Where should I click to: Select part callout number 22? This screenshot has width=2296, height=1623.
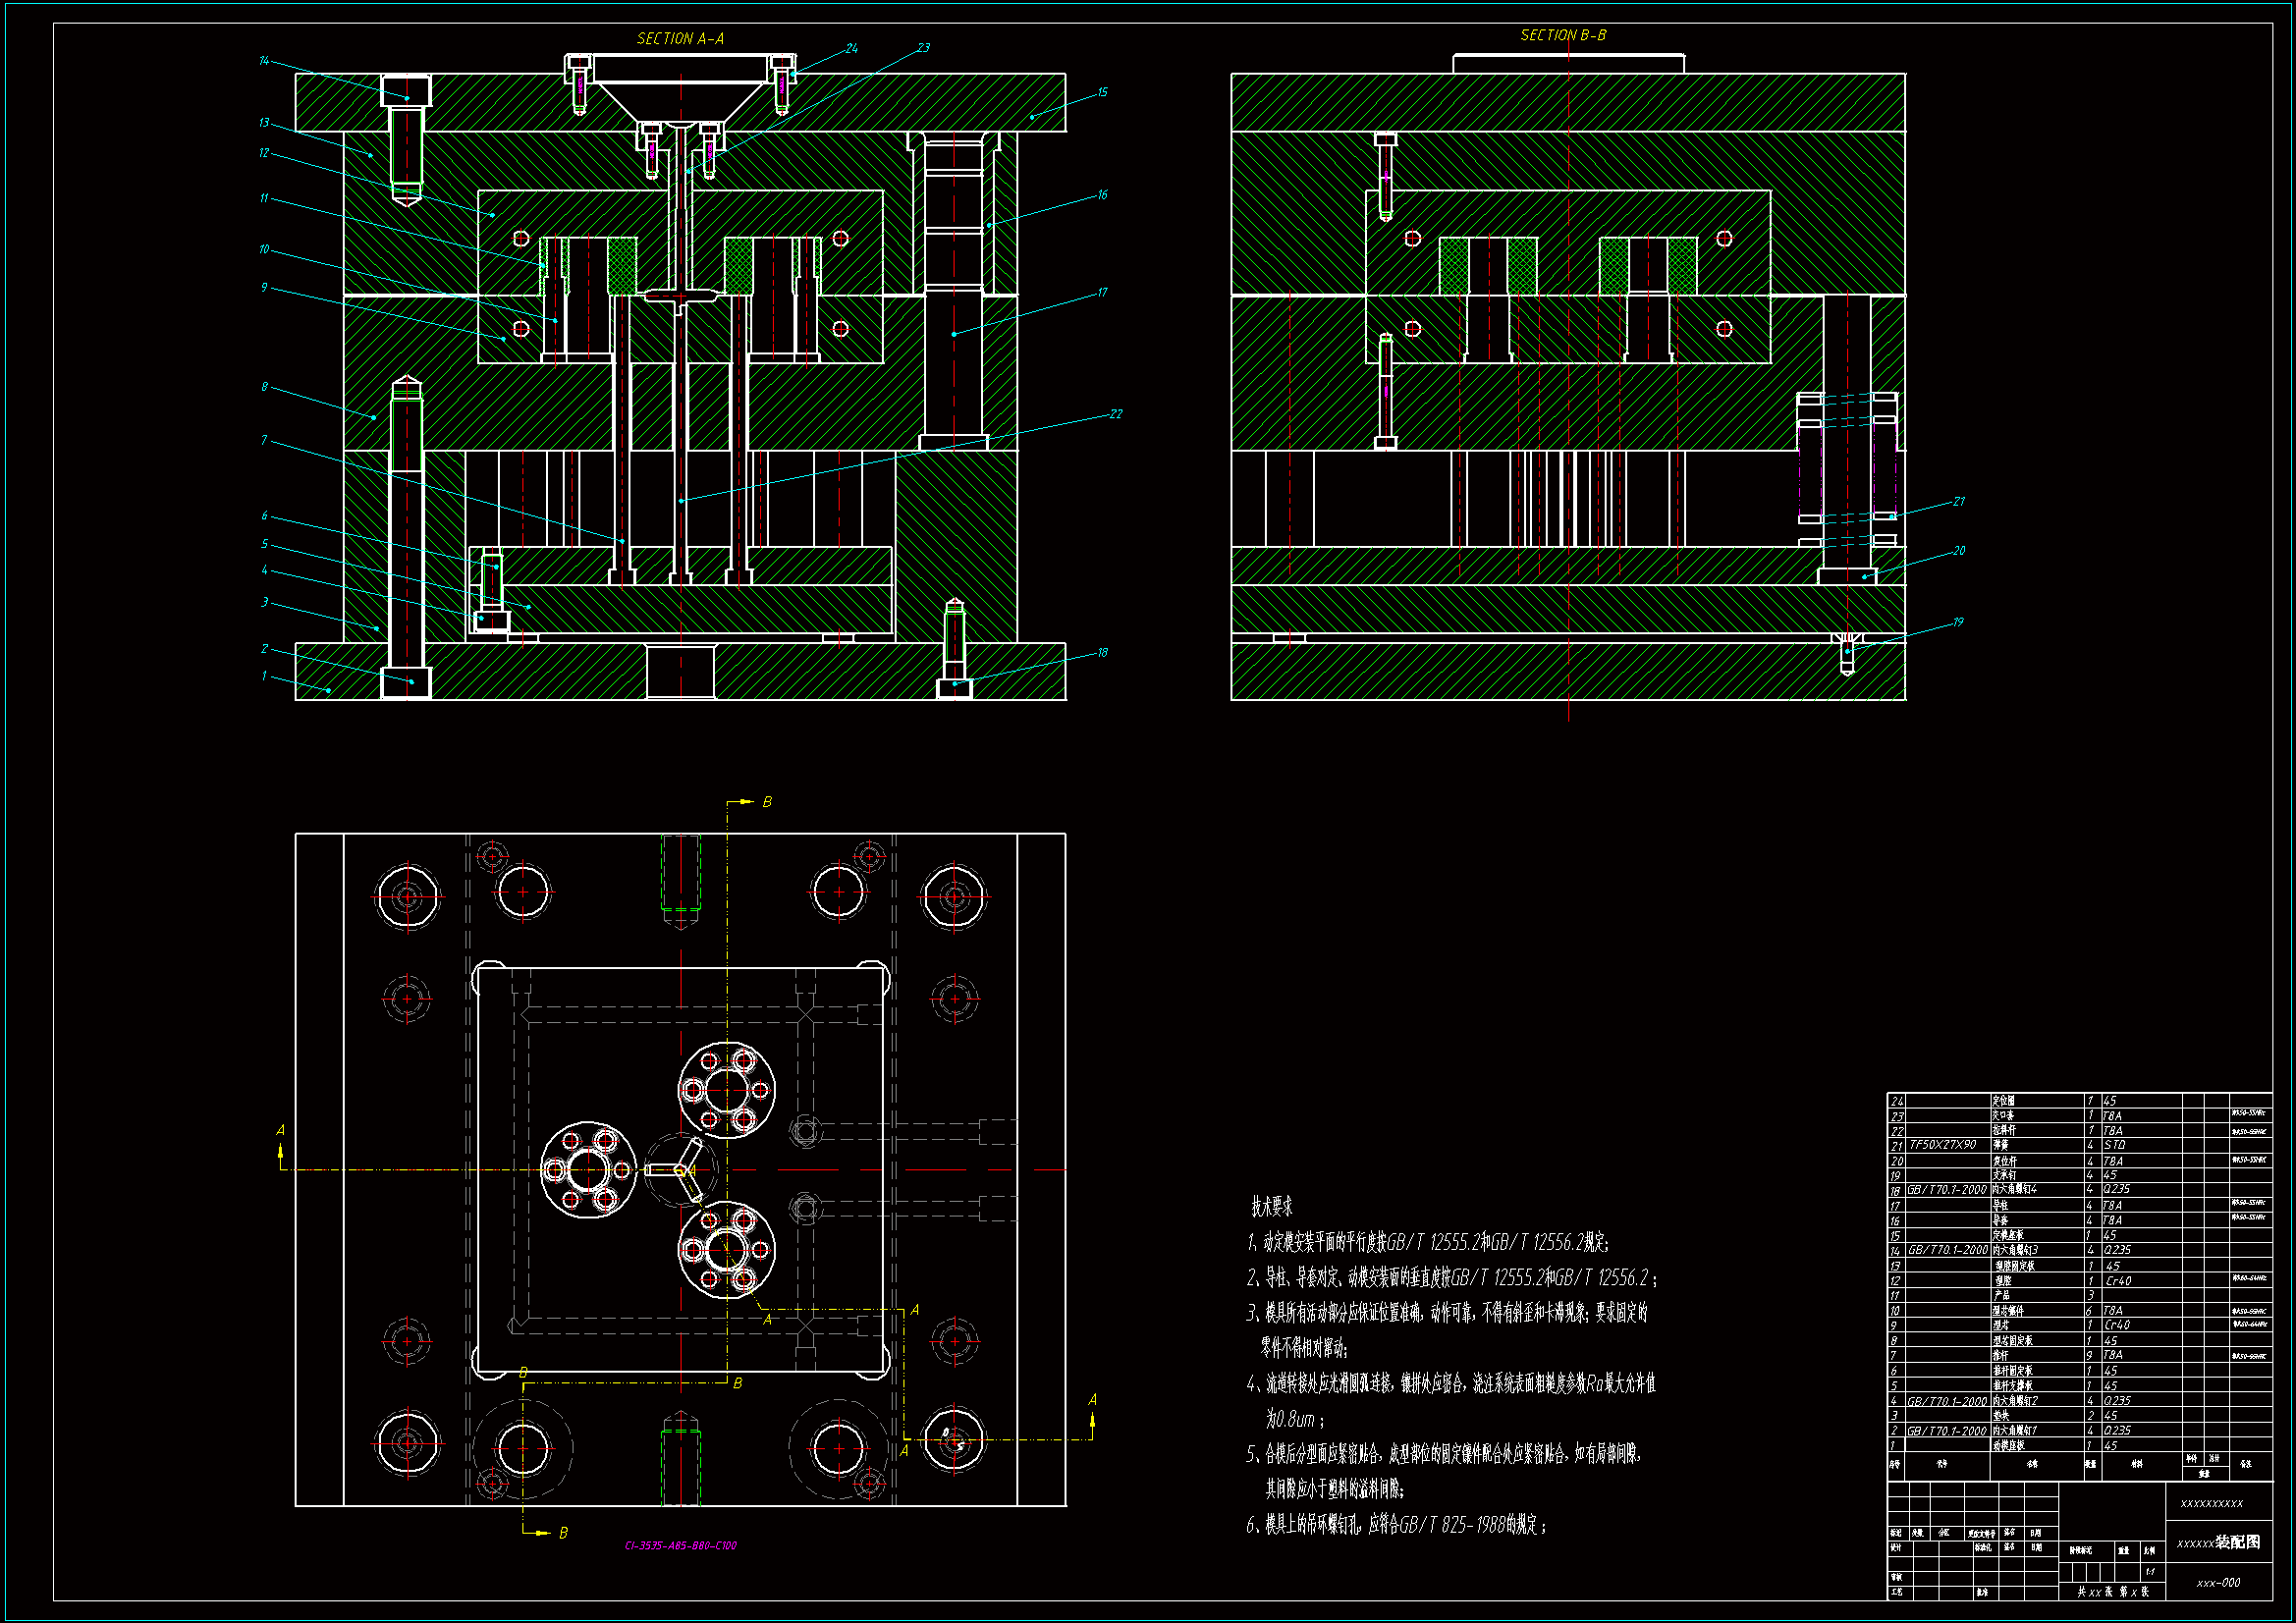[1116, 413]
